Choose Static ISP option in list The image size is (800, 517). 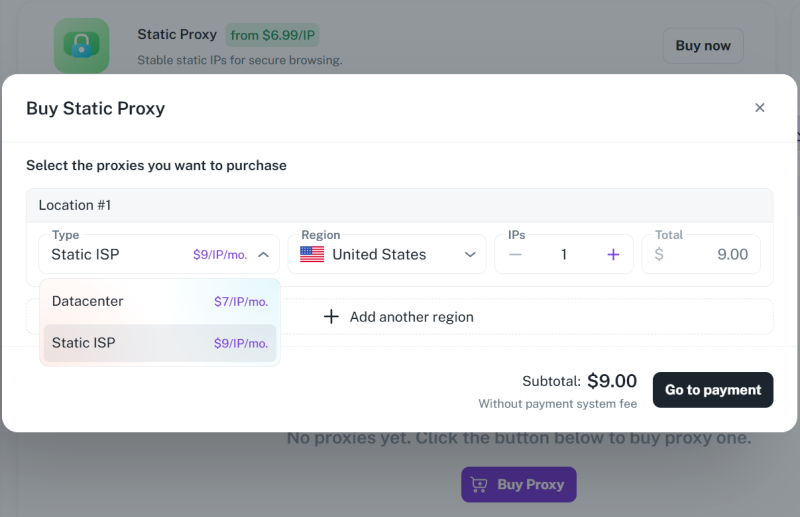point(159,343)
